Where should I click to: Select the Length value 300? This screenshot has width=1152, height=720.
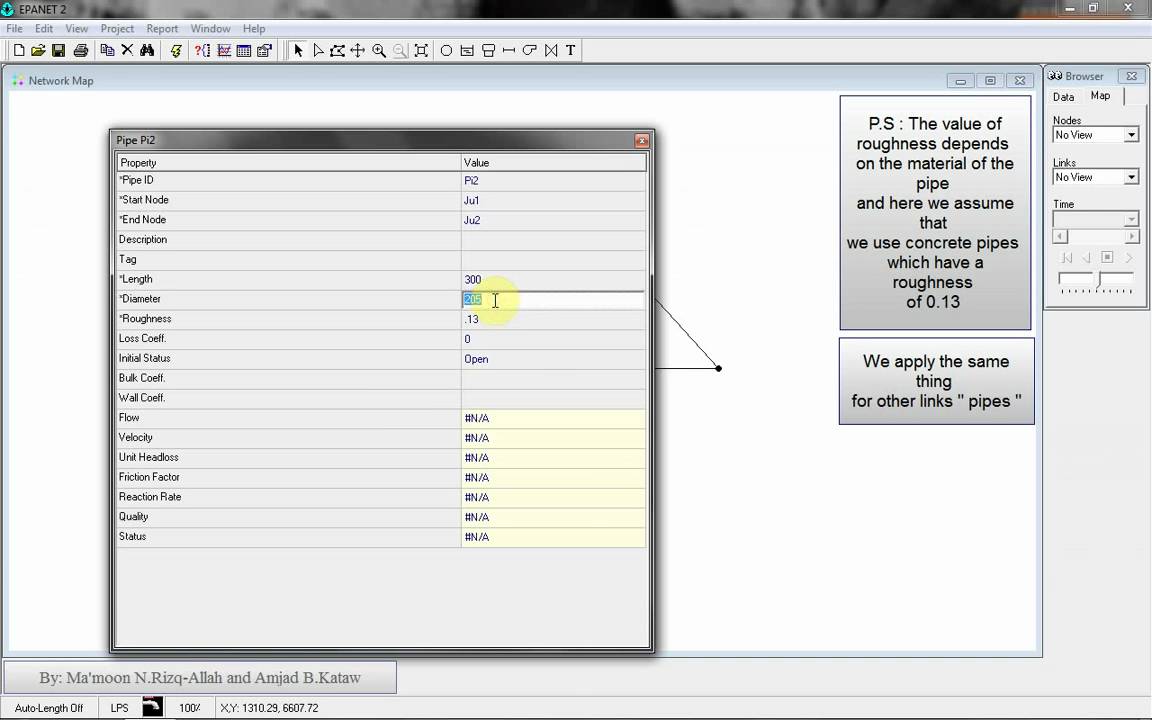tap(472, 279)
